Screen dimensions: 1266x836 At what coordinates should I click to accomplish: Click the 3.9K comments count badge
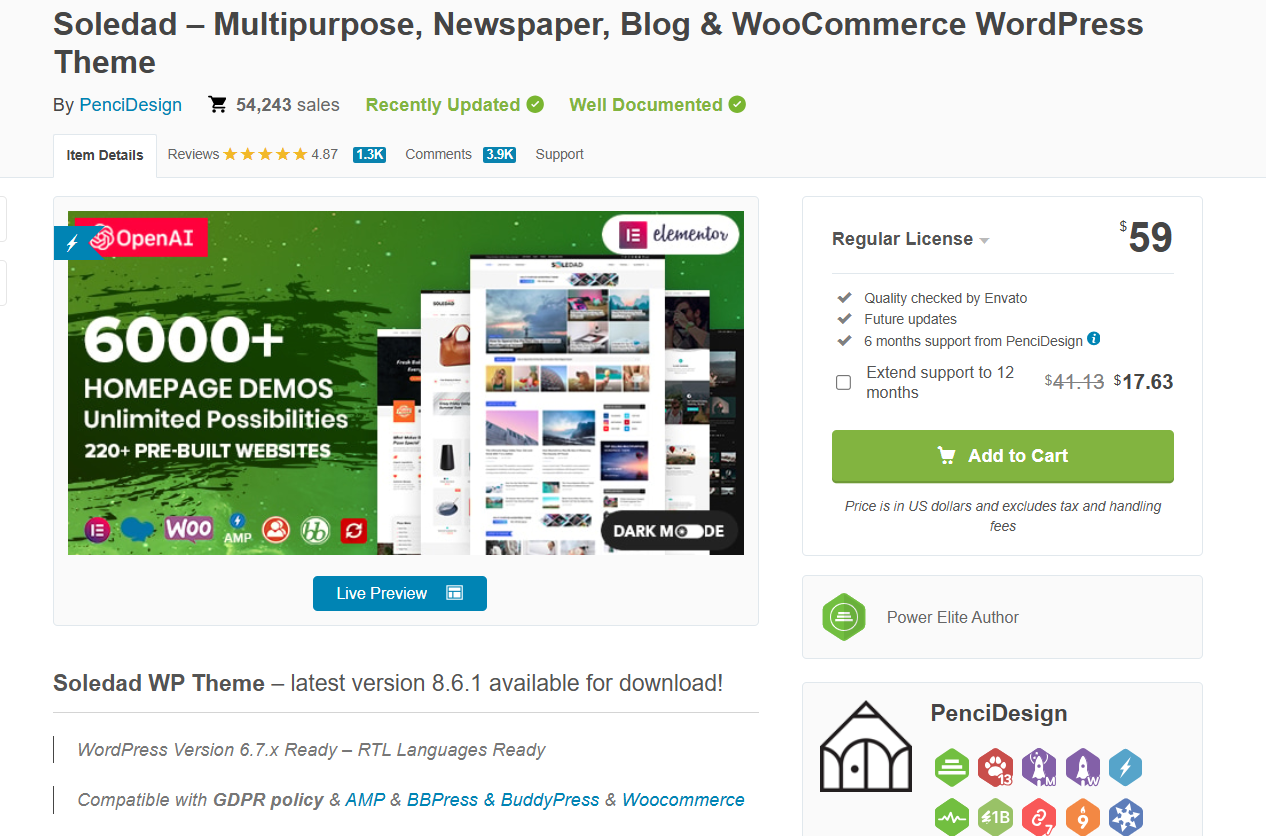[499, 155]
